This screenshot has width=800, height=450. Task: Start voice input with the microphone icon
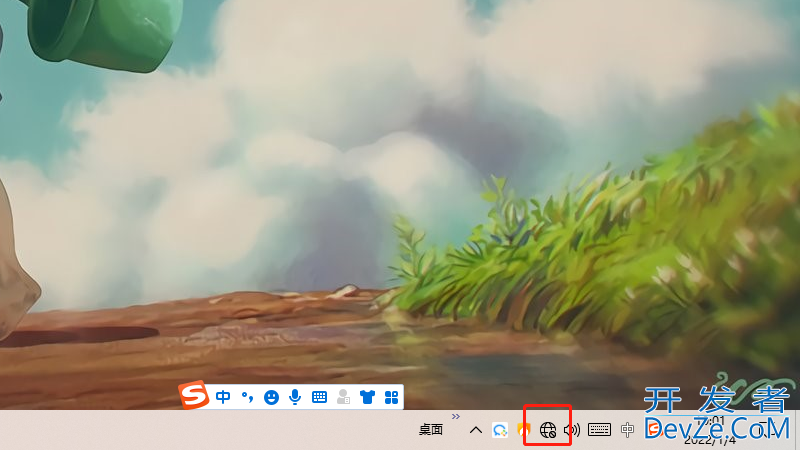295,397
